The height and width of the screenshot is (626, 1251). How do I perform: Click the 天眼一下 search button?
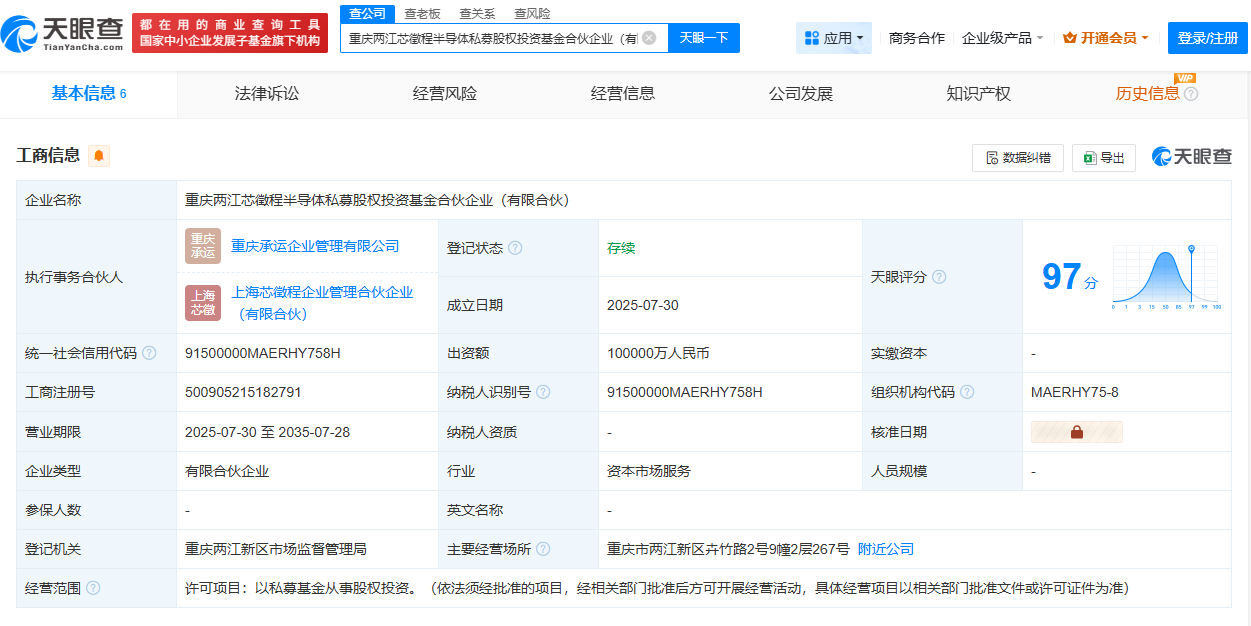tap(704, 38)
